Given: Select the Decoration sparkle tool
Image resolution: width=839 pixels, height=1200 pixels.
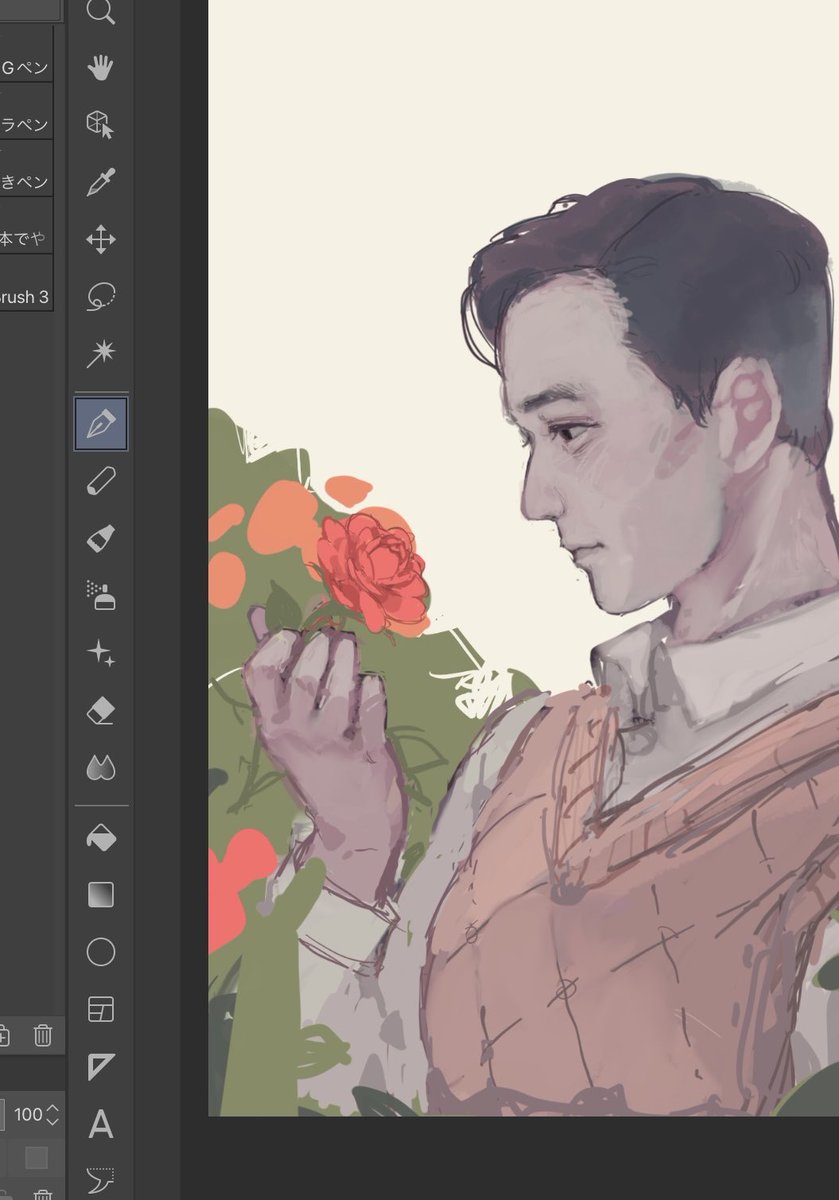Looking at the screenshot, I should pyautogui.click(x=101, y=653).
